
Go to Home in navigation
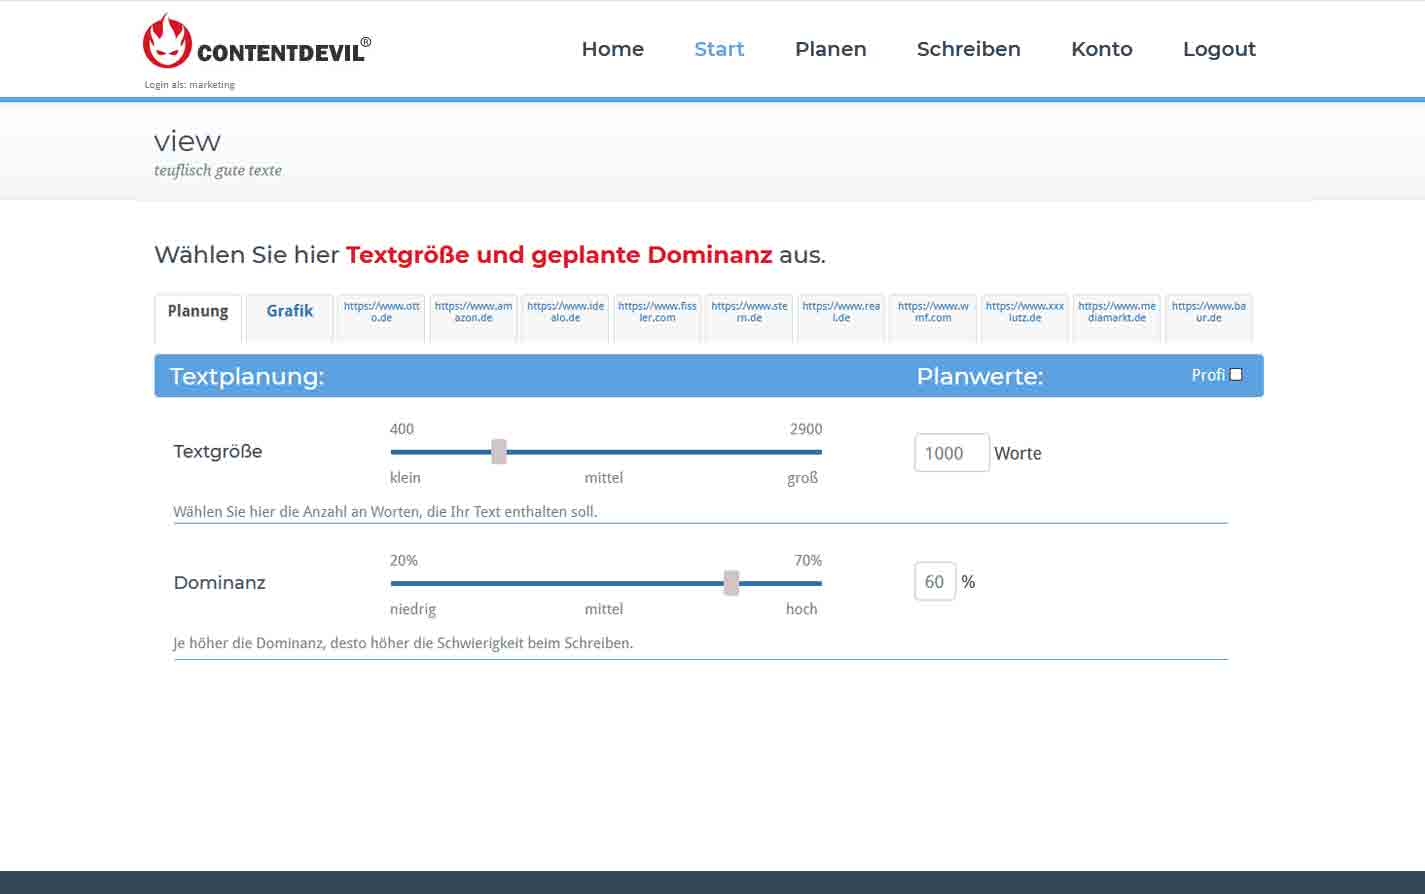tap(612, 49)
